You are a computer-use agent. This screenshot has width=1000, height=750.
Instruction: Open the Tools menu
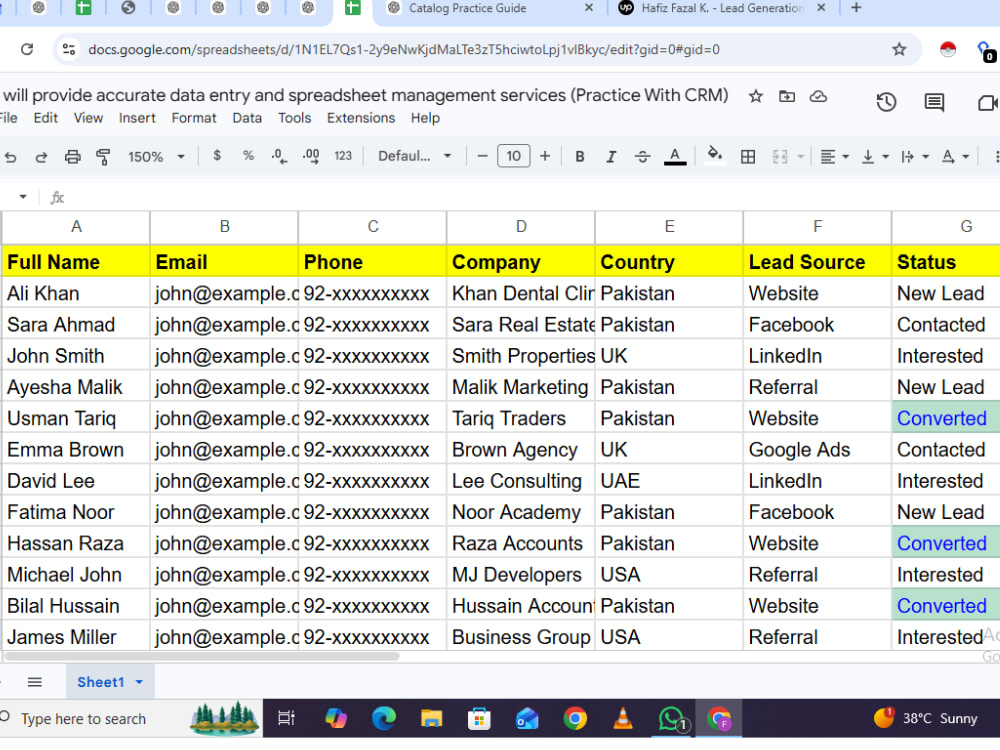[294, 118]
